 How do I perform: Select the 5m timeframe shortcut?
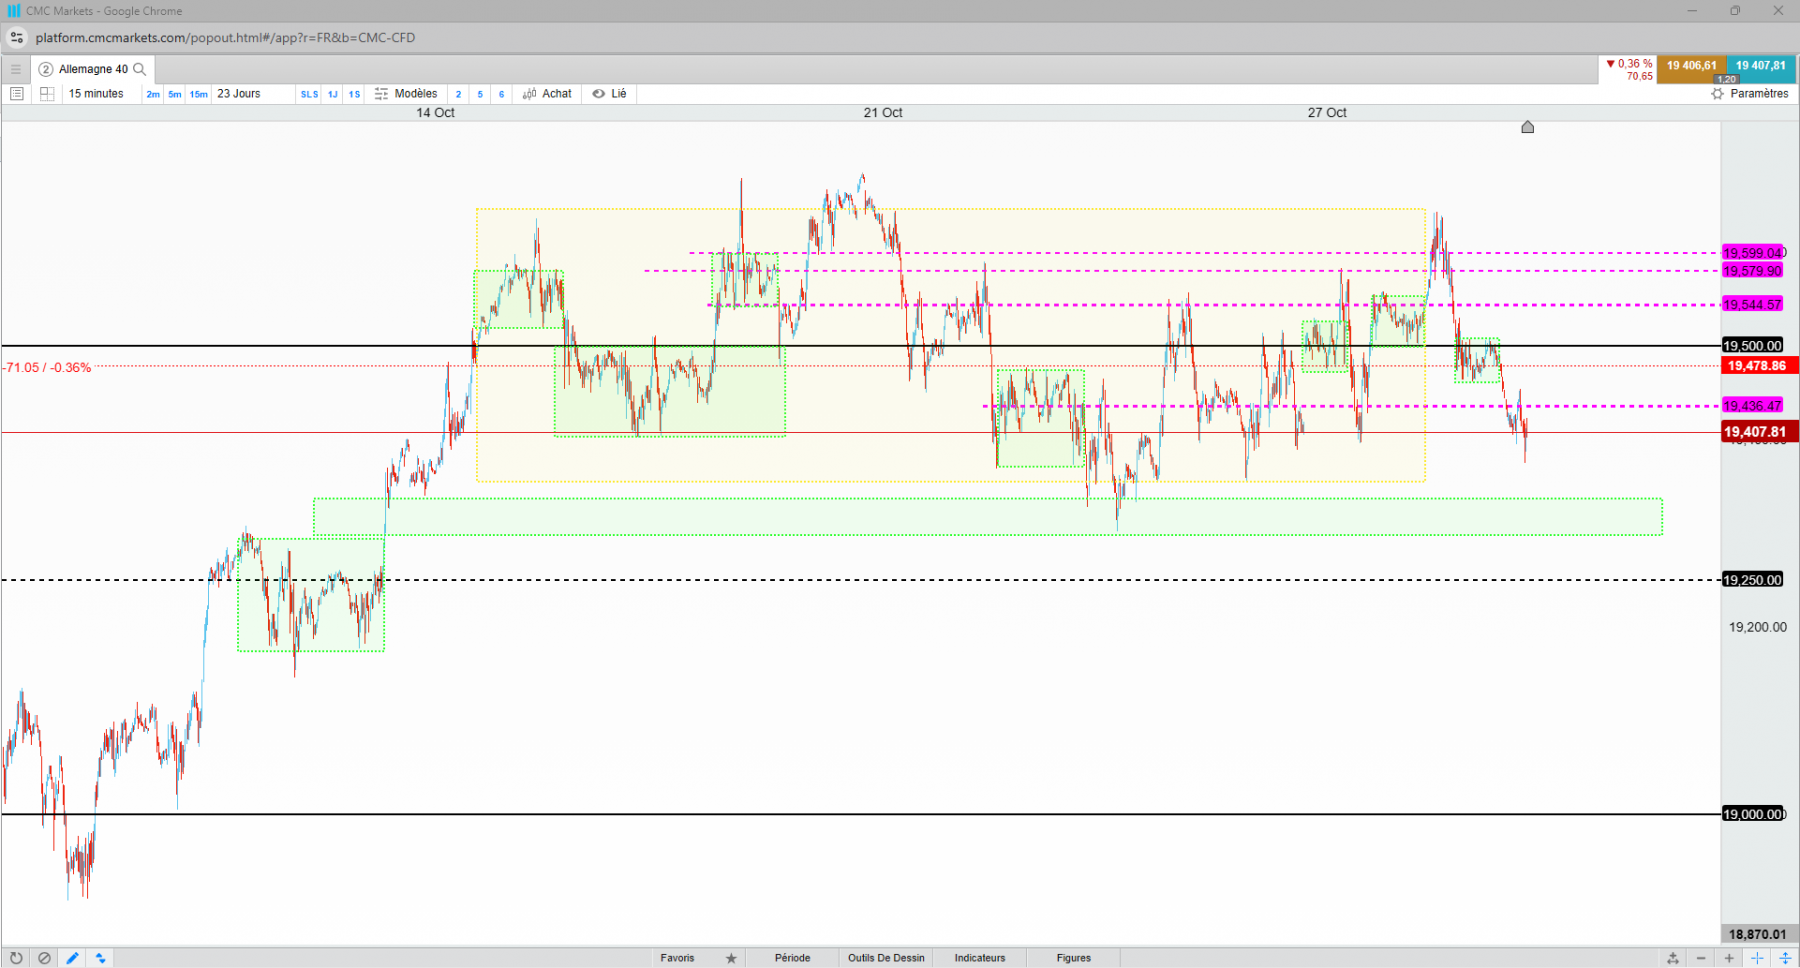click(175, 94)
